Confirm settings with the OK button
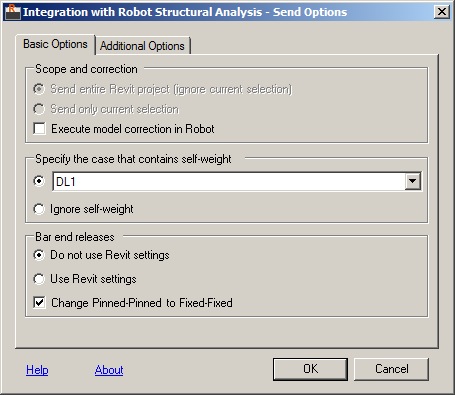 pyautogui.click(x=310, y=369)
